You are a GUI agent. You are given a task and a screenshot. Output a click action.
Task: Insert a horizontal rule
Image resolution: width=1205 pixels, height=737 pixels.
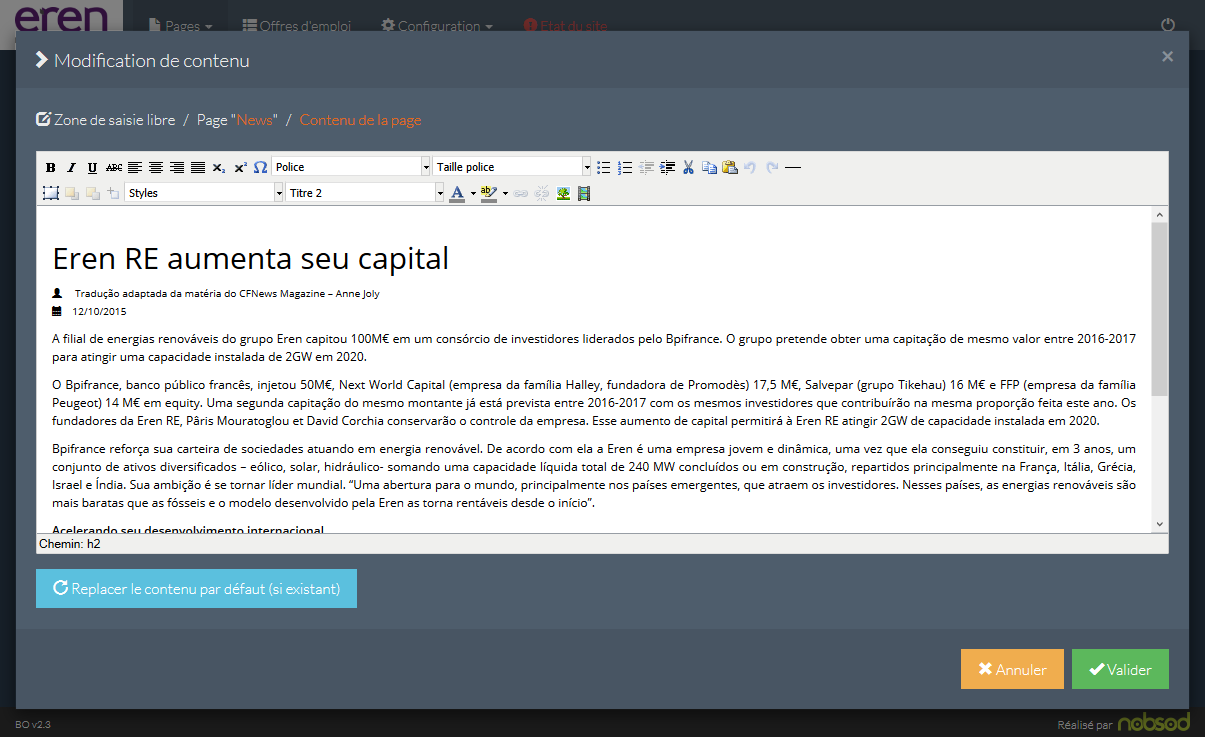pos(793,167)
